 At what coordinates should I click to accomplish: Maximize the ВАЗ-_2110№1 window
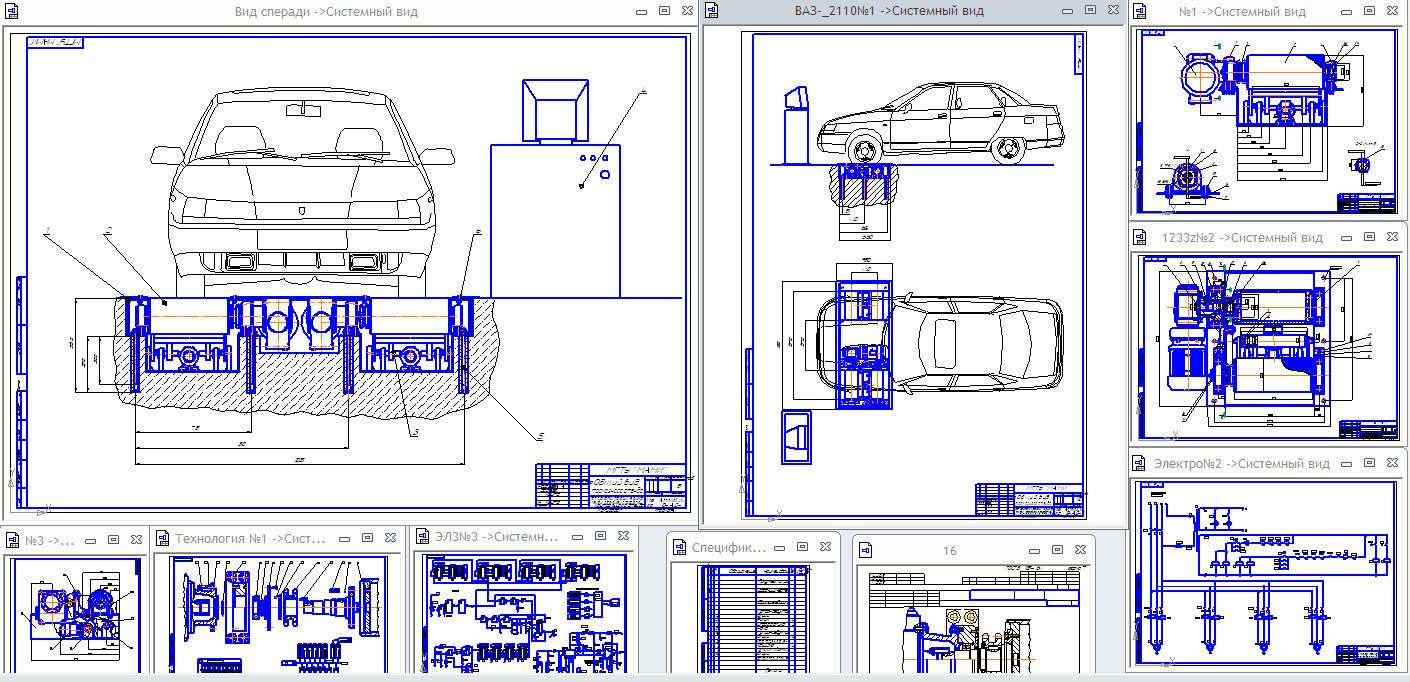[x=1091, y=10]
